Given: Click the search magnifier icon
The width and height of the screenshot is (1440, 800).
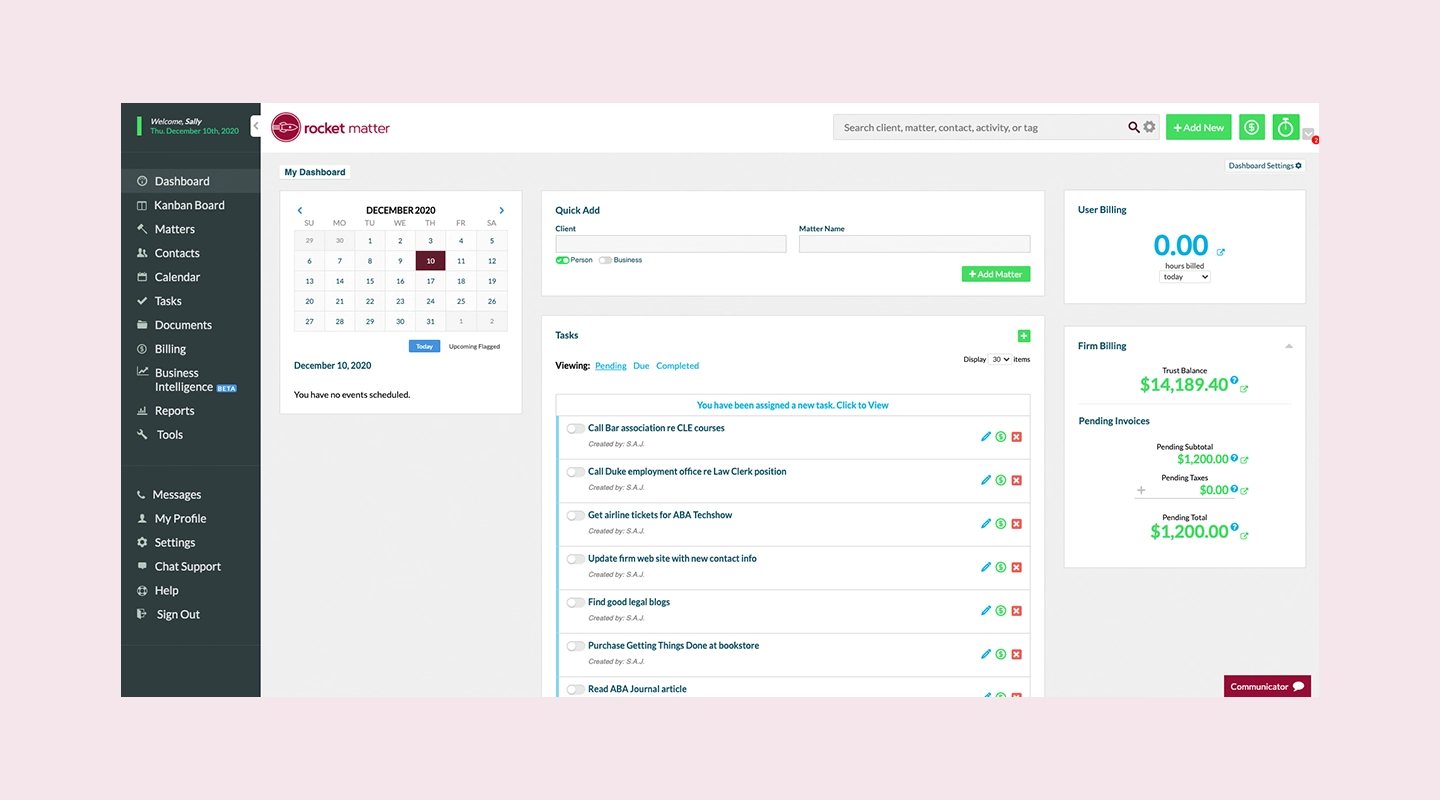Looking at the screenshot, I should [x=1134, y=127].
